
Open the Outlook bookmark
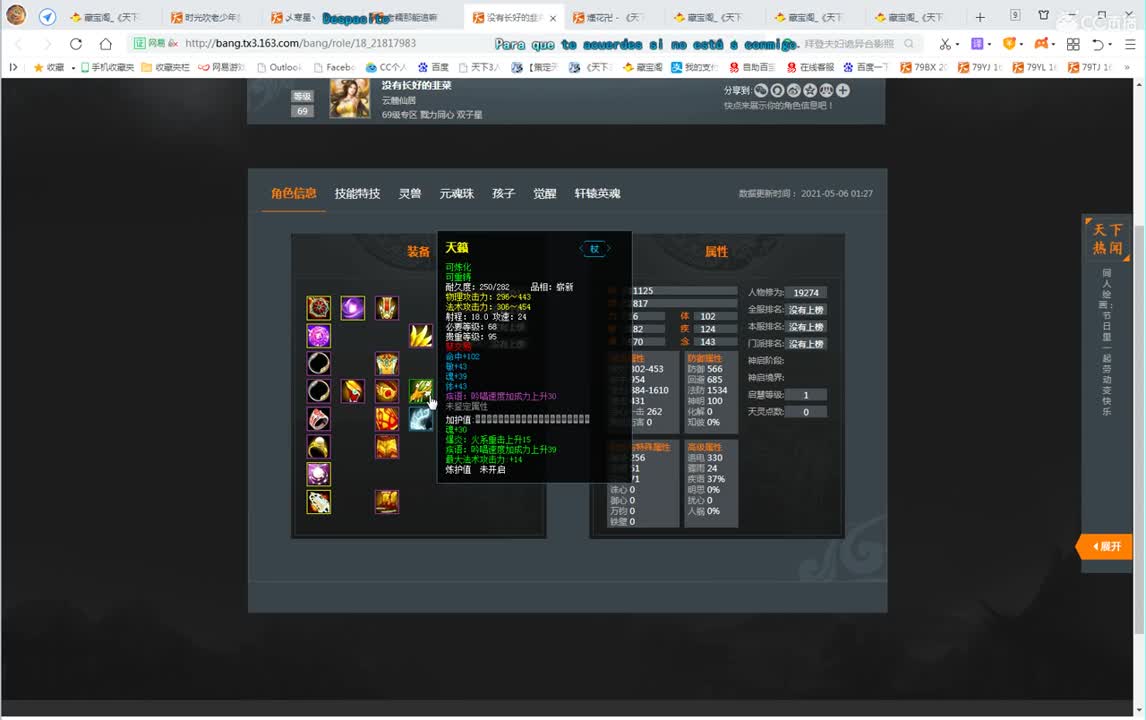point(280,67)
